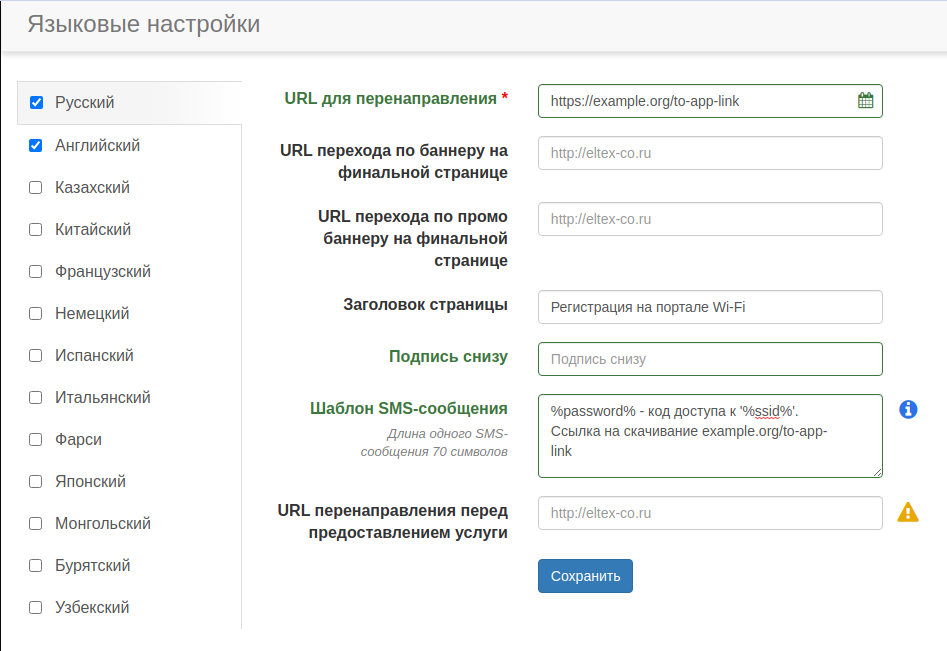Enable the Казахский language checkbox

pos(36,188)
